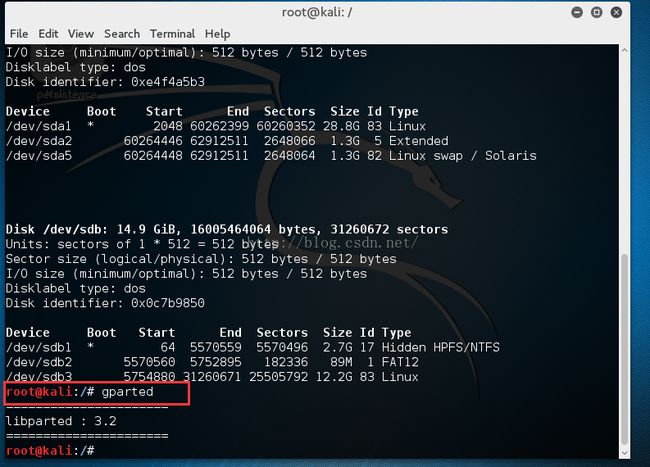Click the 'Extended' type text
The width and height of the screenshot is (650, 467).
pos(418,141)
